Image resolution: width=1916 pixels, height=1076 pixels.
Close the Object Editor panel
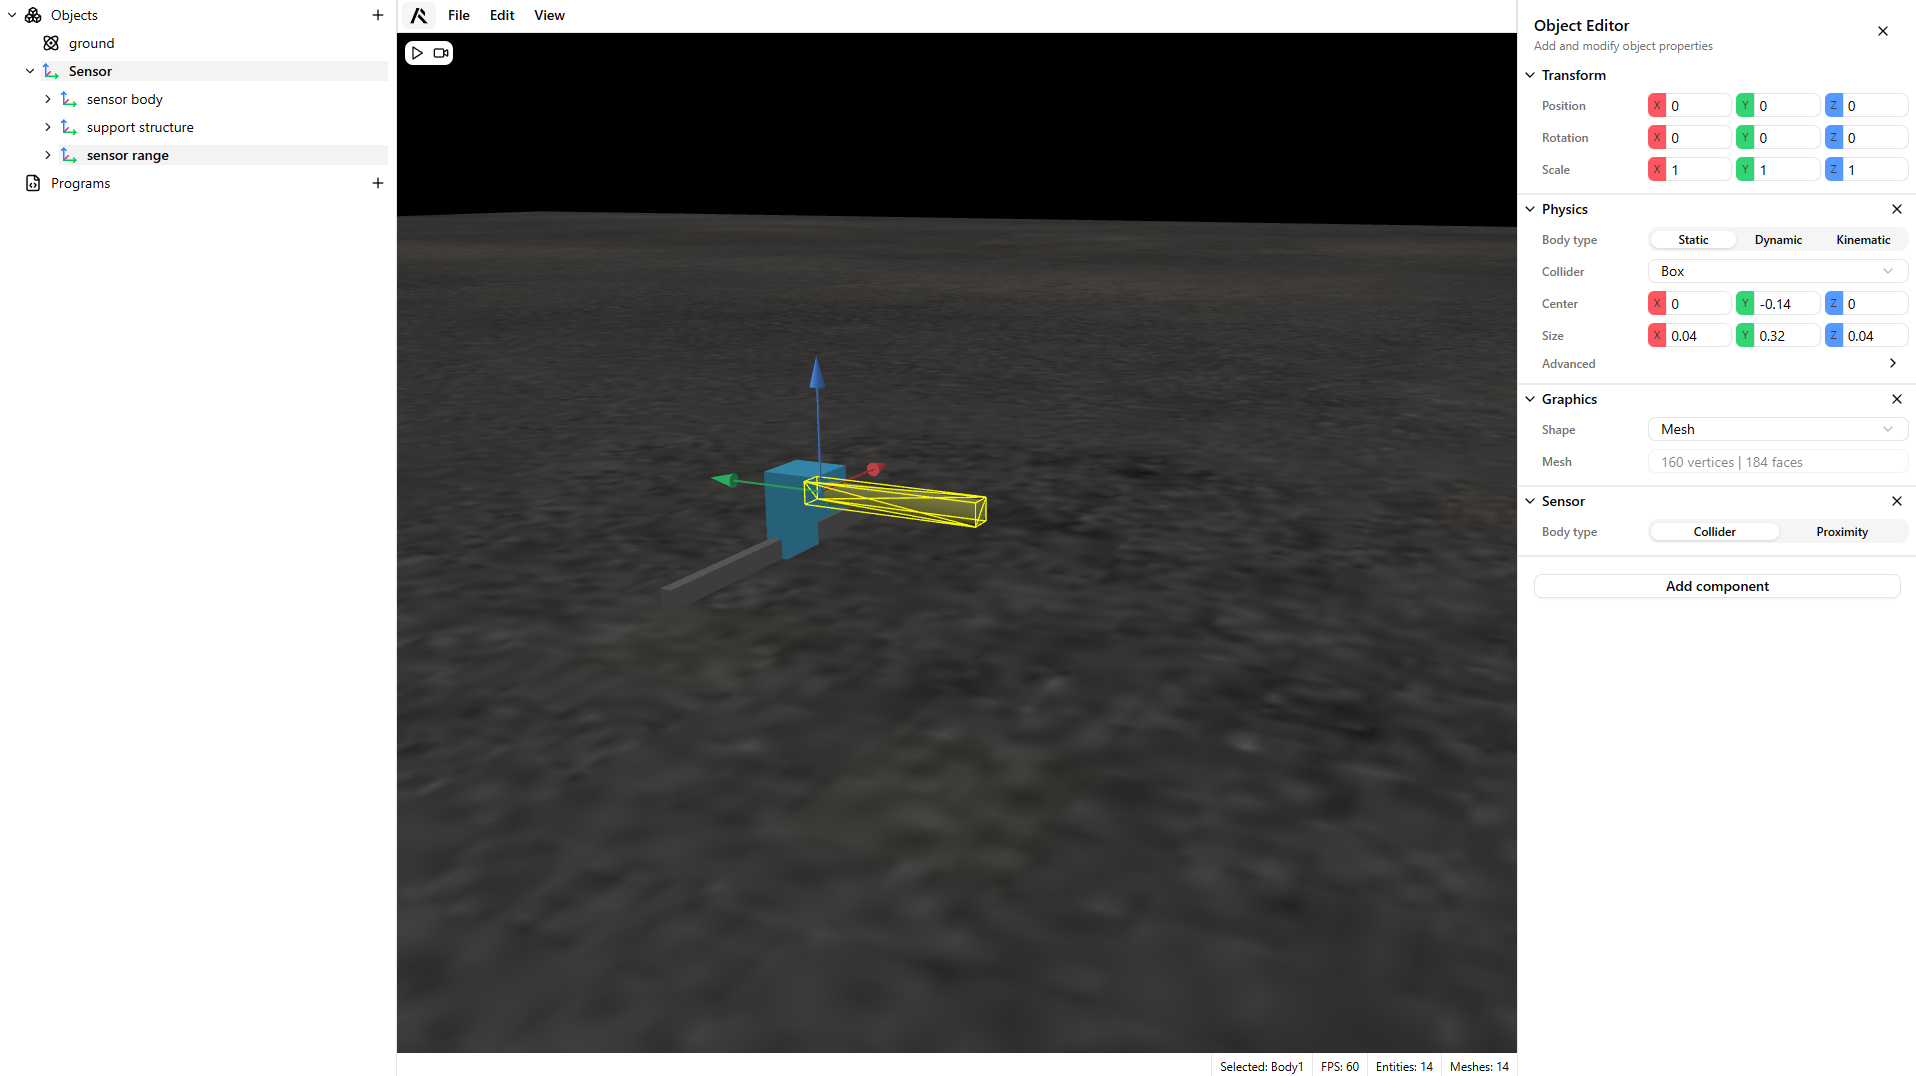coord(1882,31)
